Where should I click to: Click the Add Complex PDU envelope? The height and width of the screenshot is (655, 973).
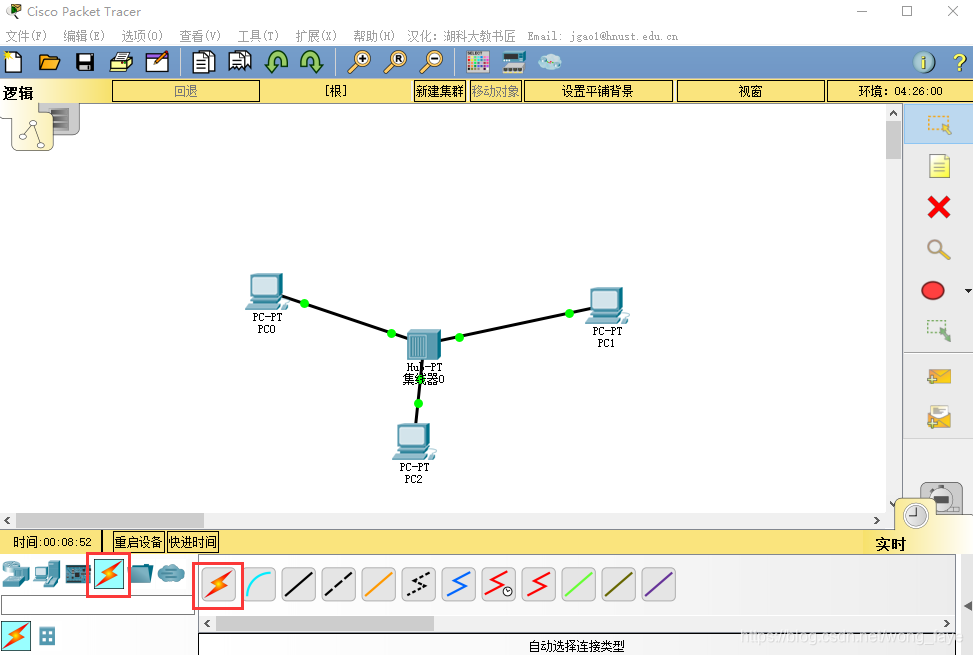tap(939, 417)
